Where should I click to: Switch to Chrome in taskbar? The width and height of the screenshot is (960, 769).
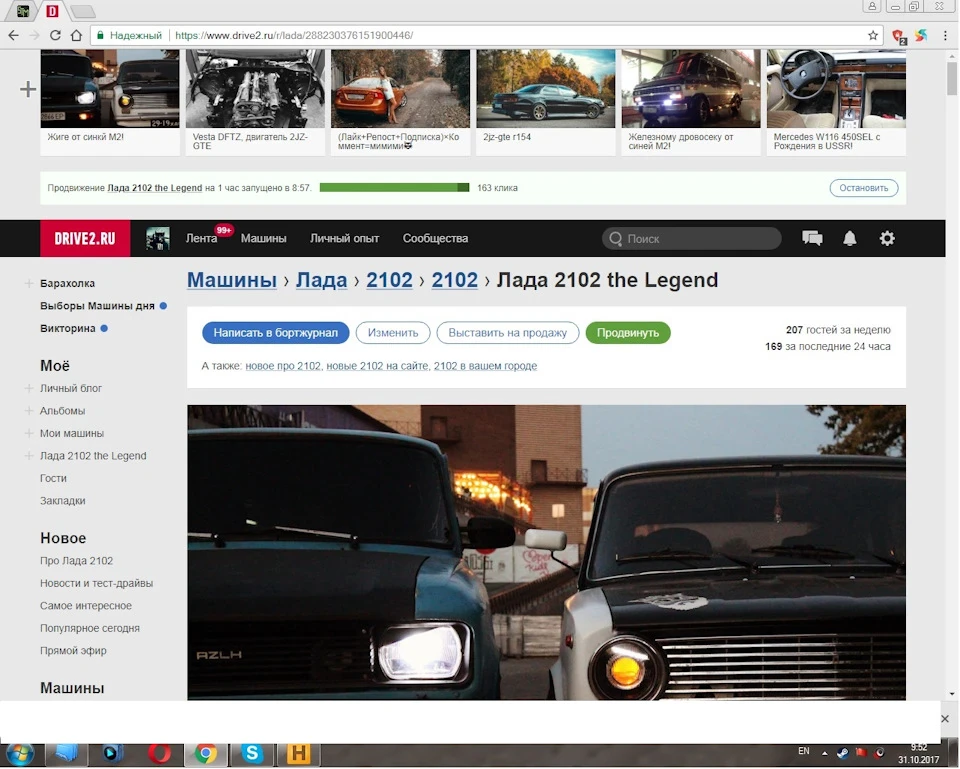206,754
